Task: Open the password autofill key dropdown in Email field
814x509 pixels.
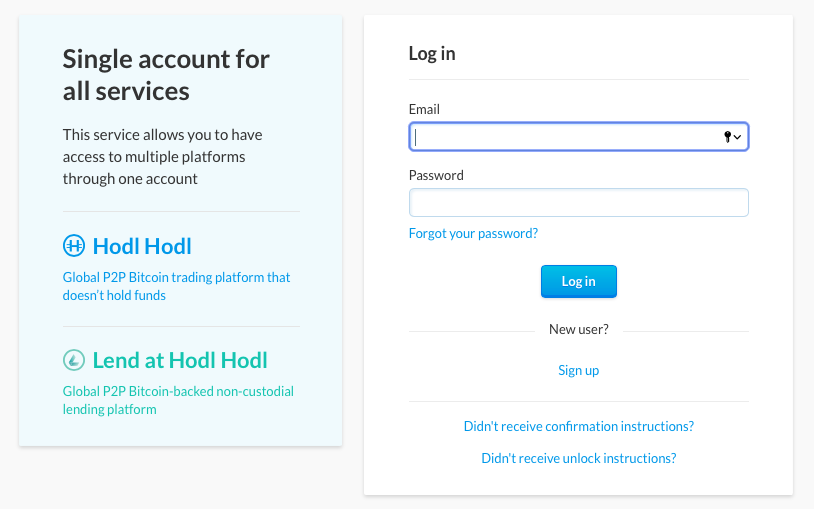Action: (732, 137)
